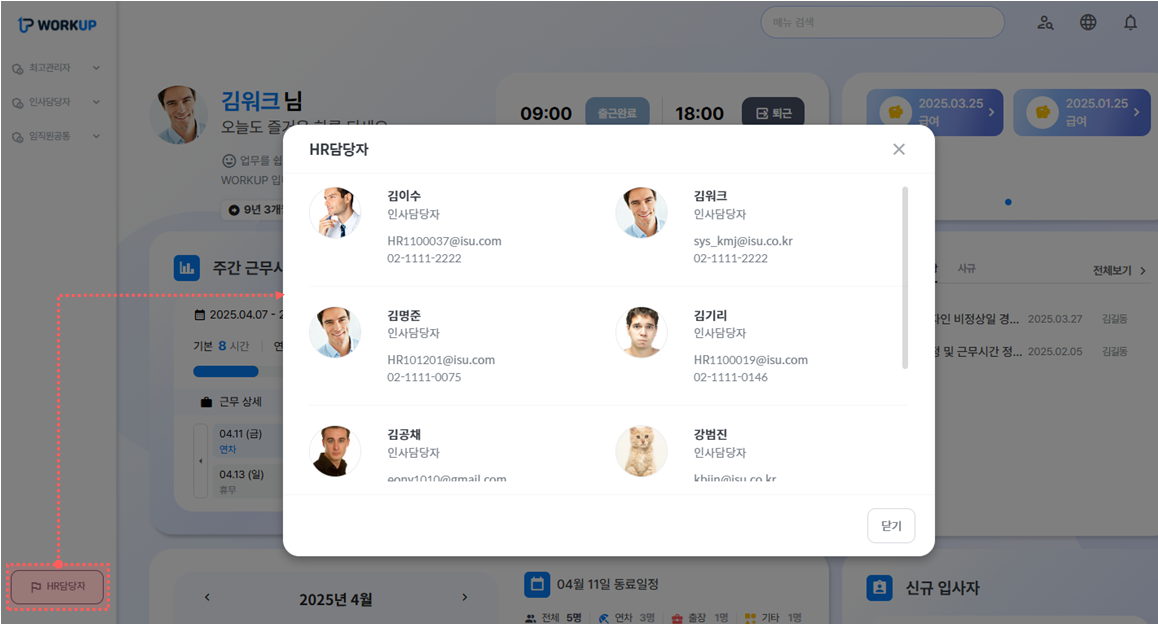Click the 메뉴 검색 input field
Screen dimensions: 1158x624
(x=883, y=23)
